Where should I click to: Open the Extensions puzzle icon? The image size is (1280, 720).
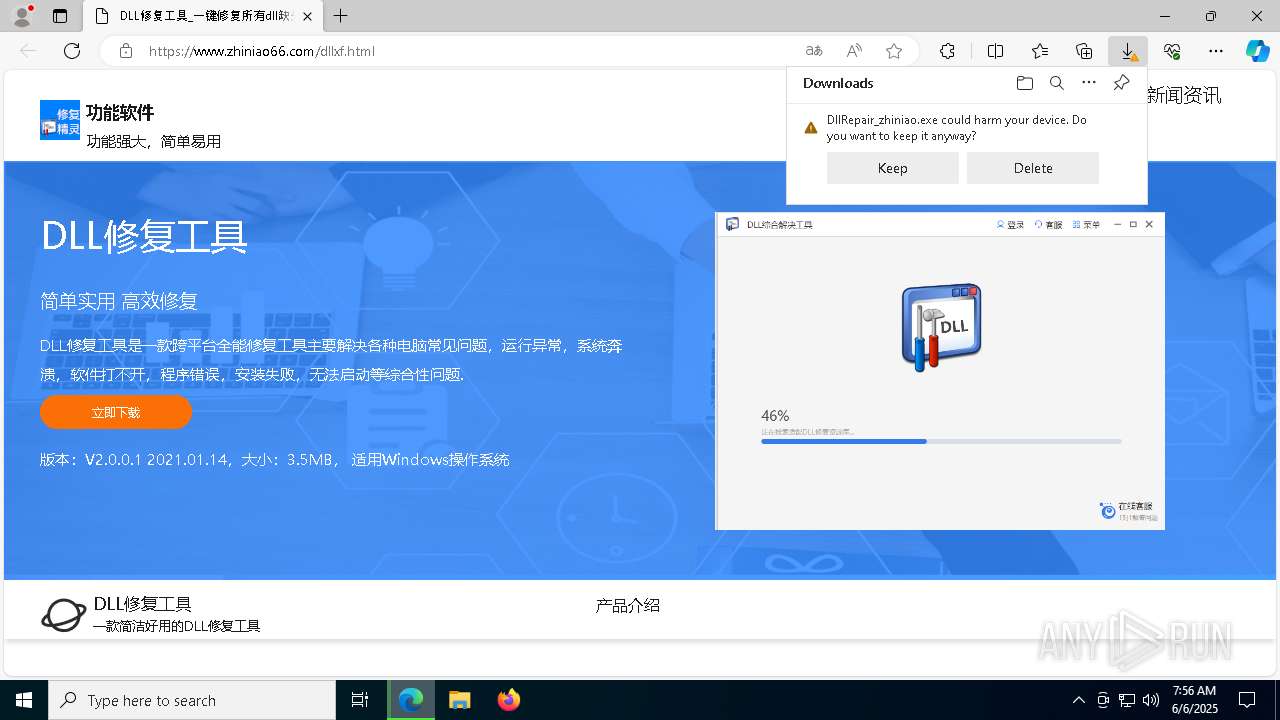click(x=947, y=51)
